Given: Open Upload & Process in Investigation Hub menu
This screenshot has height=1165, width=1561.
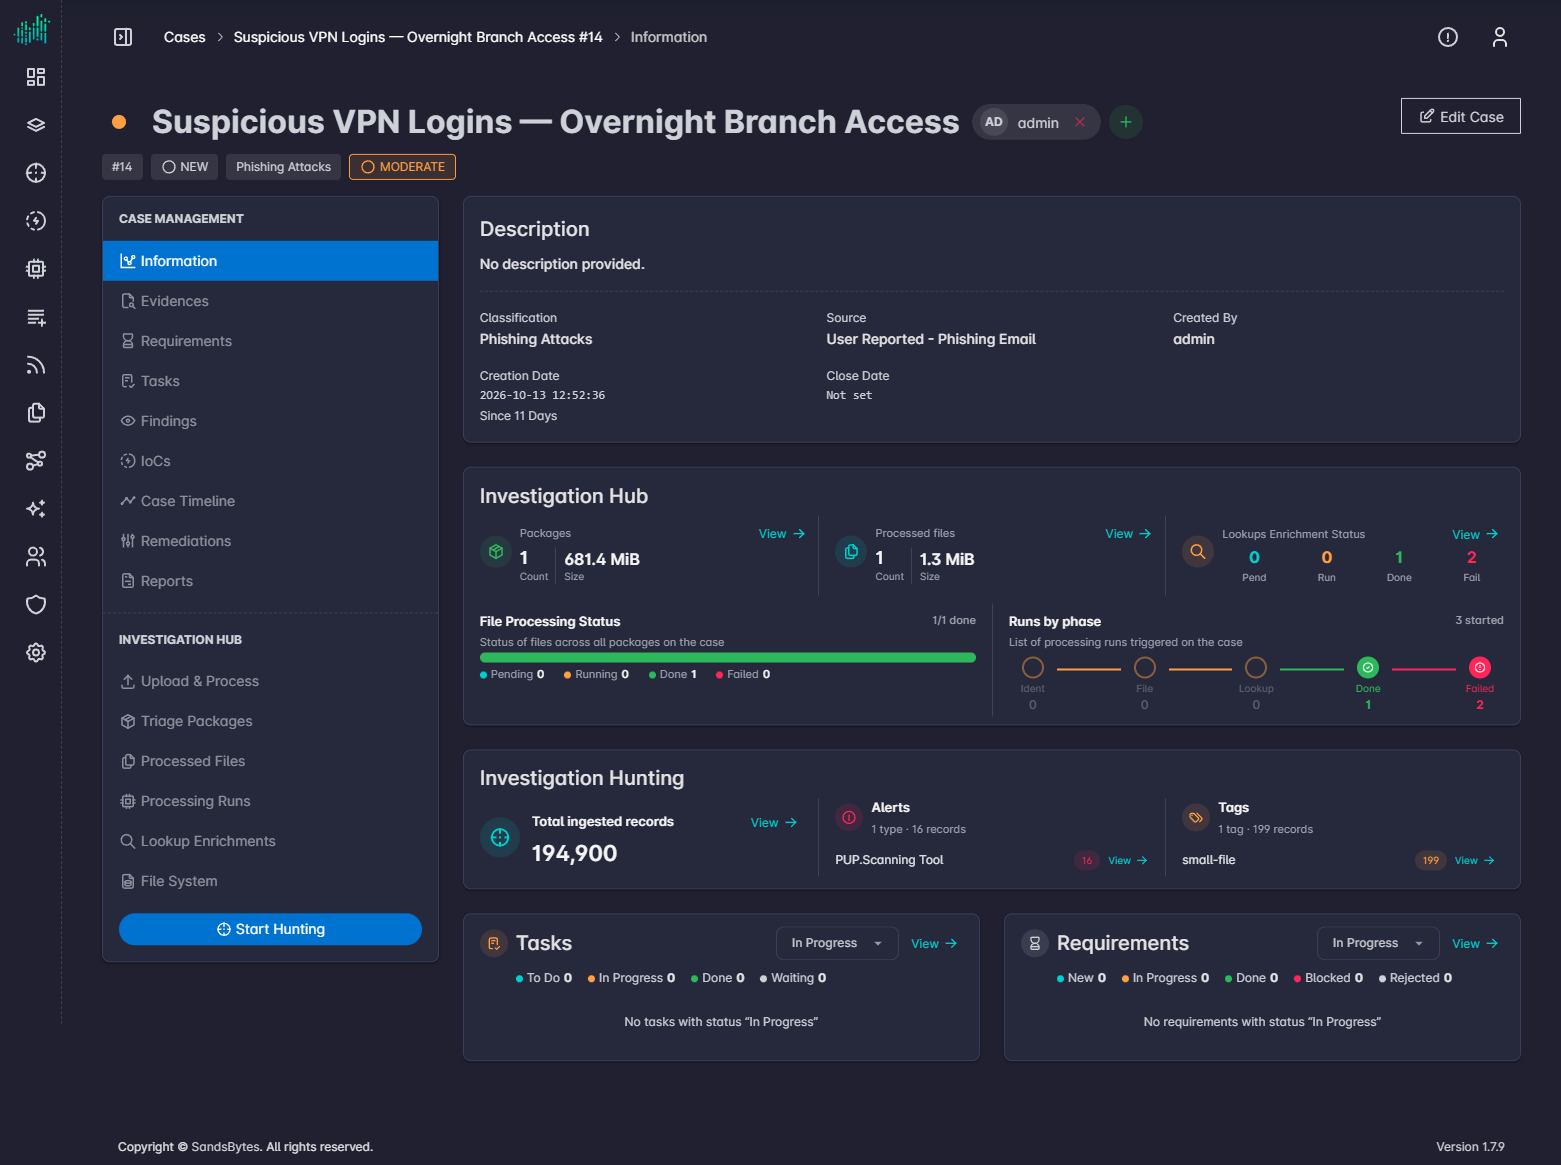Looking at the screenshot, I should tap(270, 681).
